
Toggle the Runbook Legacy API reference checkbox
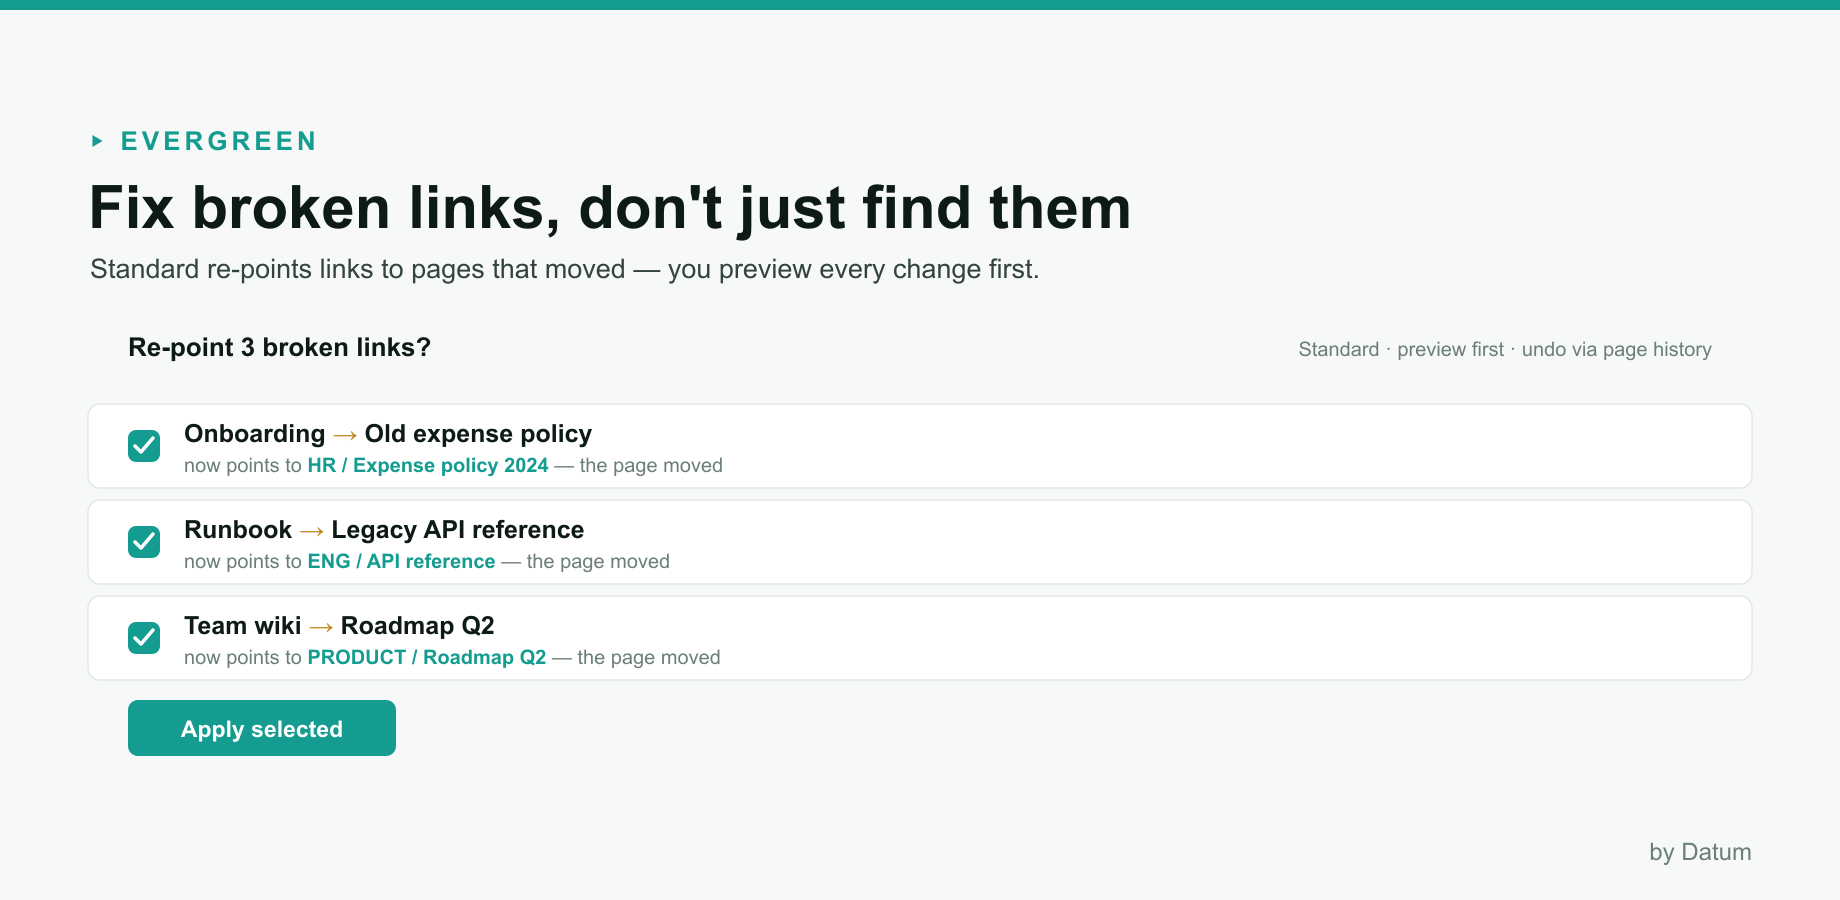pyautogui.click(x=144, y=542)
